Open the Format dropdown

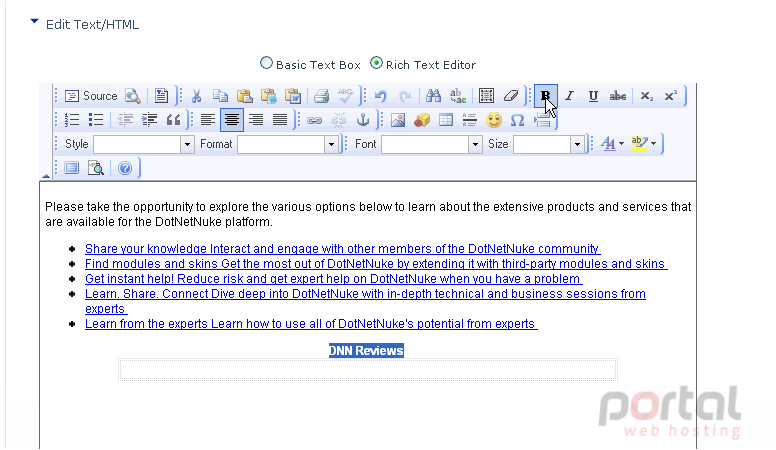click(288, 144)
